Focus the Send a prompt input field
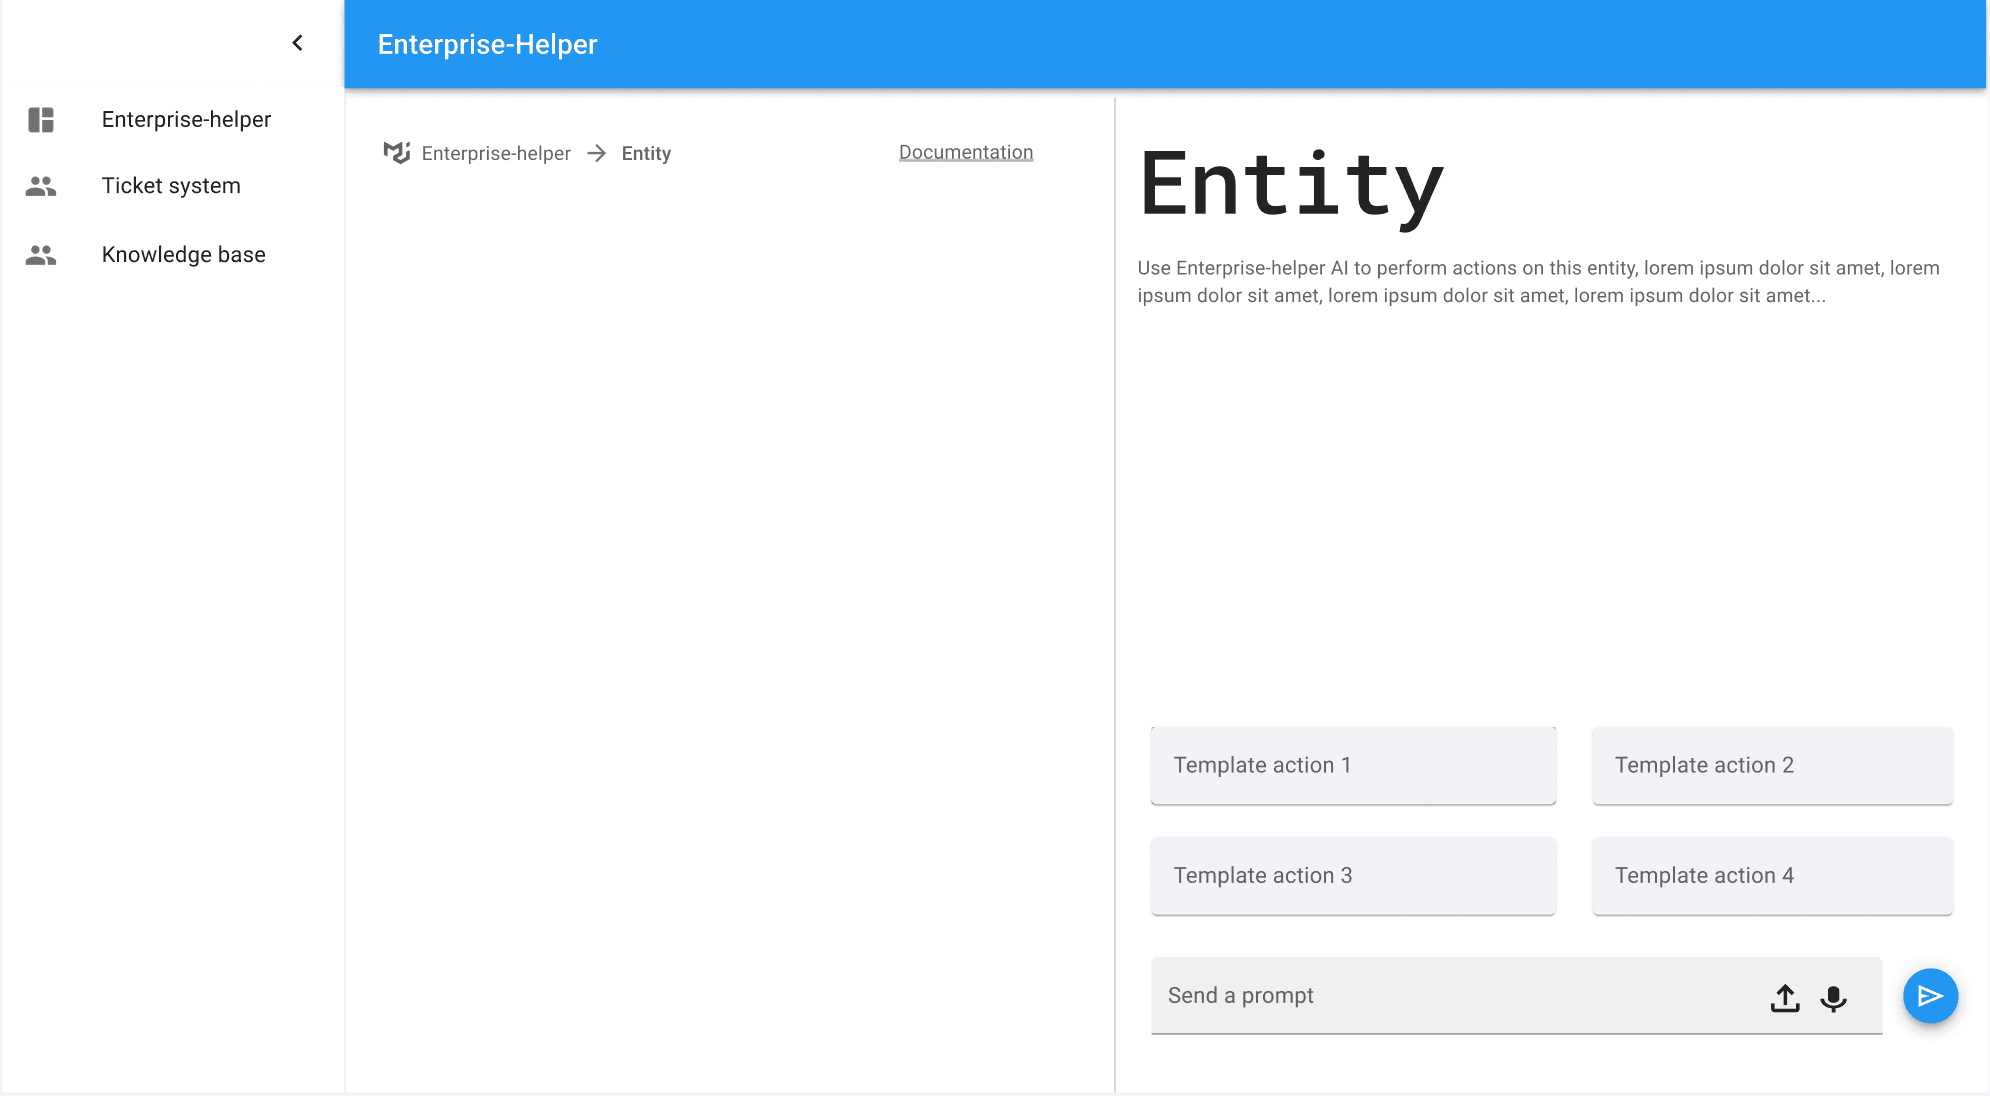1990x1096 pixels. [x=1450, y=996]
